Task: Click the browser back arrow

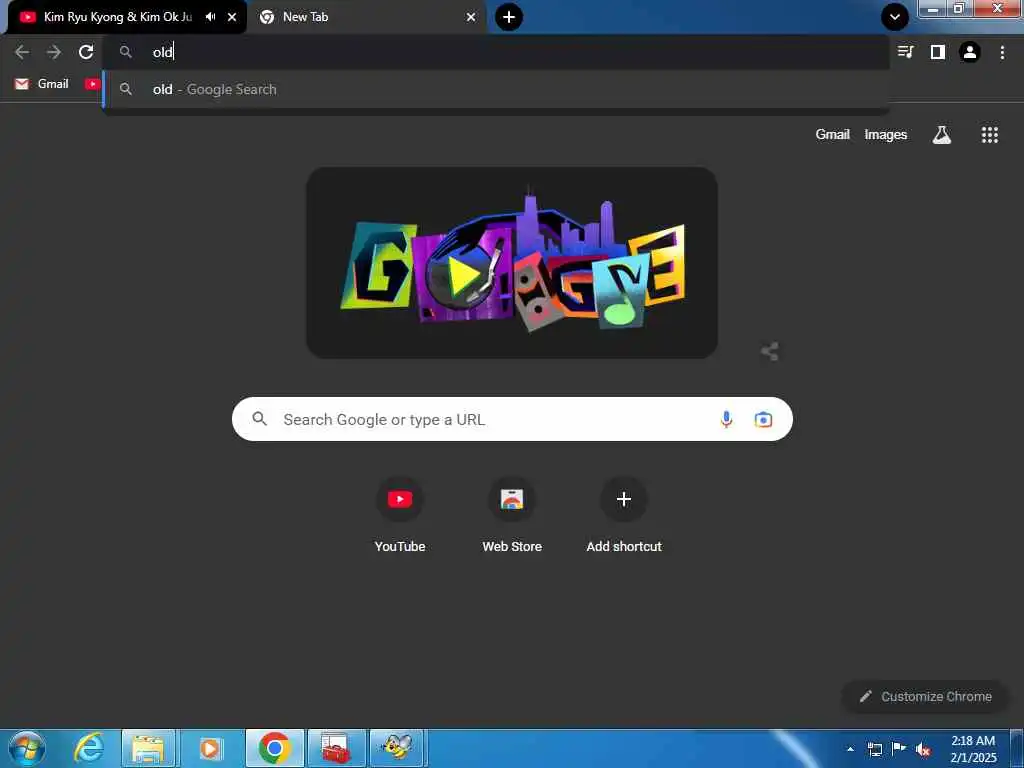Action: [x=22, y=52]
